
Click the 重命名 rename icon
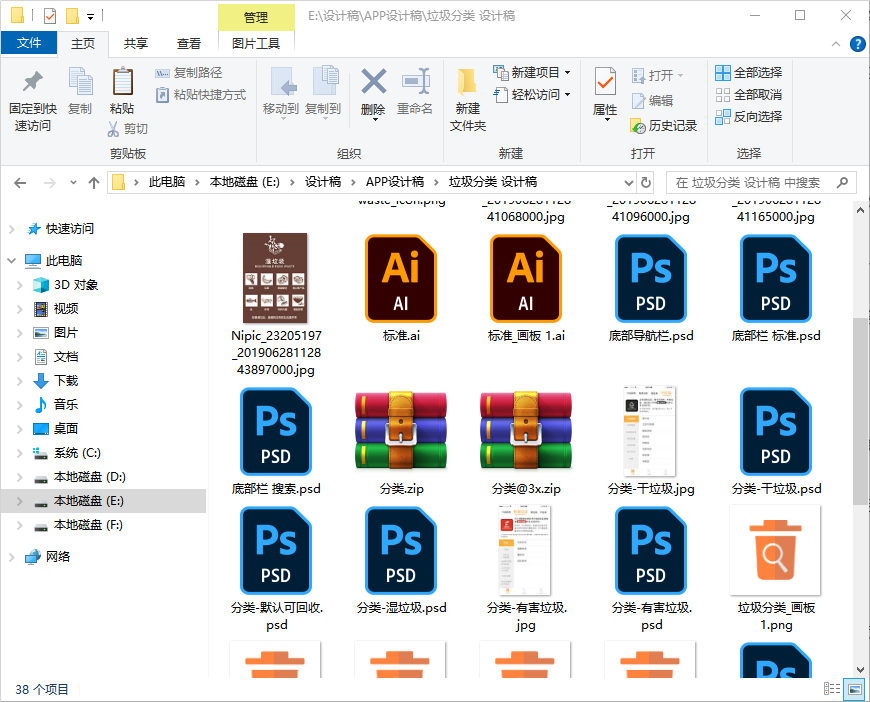click(415, 83)
